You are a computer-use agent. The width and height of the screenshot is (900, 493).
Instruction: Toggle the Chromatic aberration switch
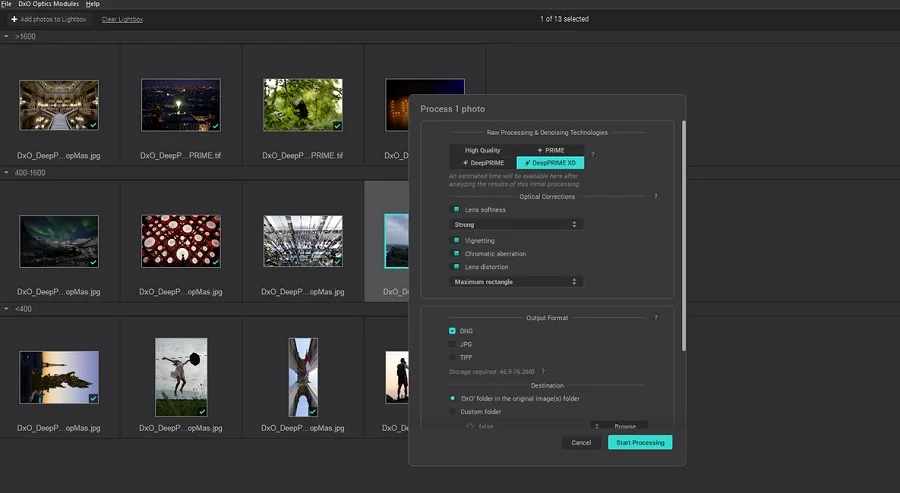(x=456, y=253)
